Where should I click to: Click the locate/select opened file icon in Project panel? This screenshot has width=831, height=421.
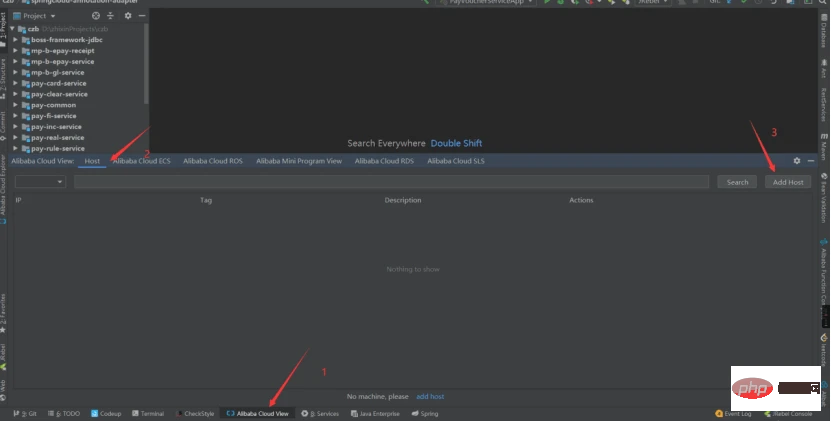tap(96, 16)
